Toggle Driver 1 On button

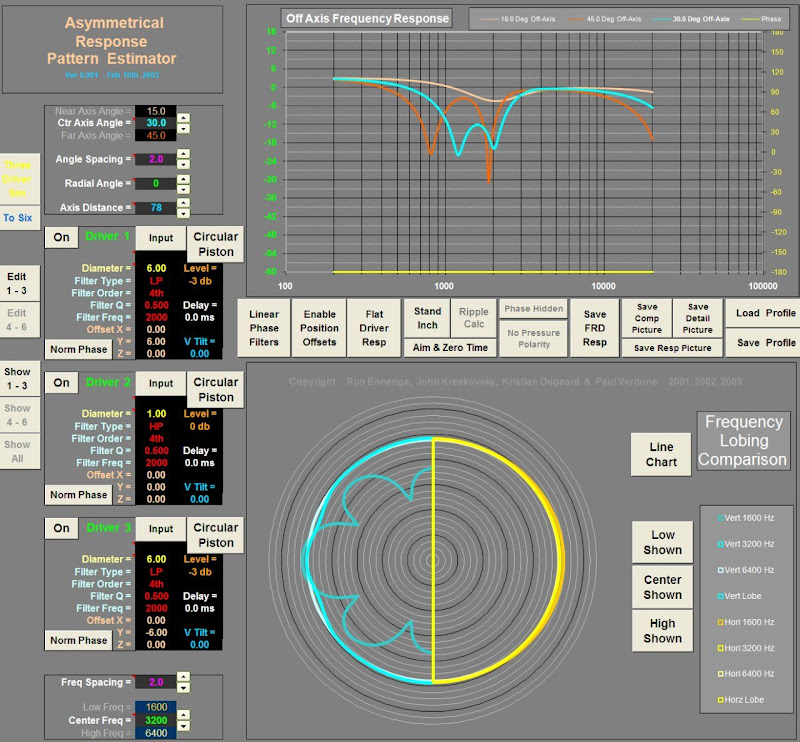62,238
